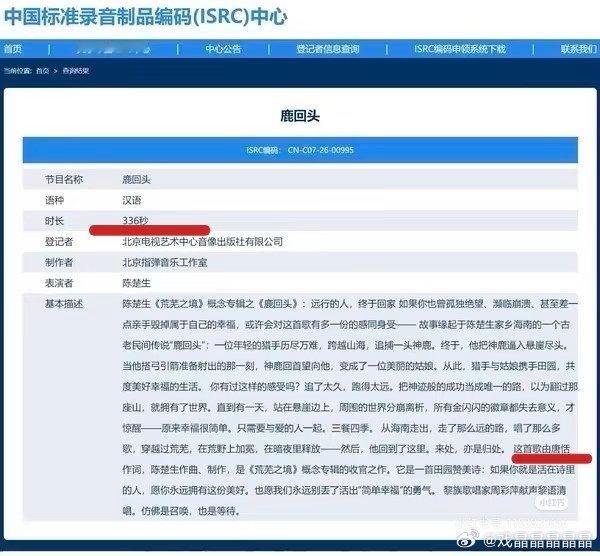Viewport: 600px width, 556px height.
Task: Open the 首页 navigation item
Action: click(13, 49)
